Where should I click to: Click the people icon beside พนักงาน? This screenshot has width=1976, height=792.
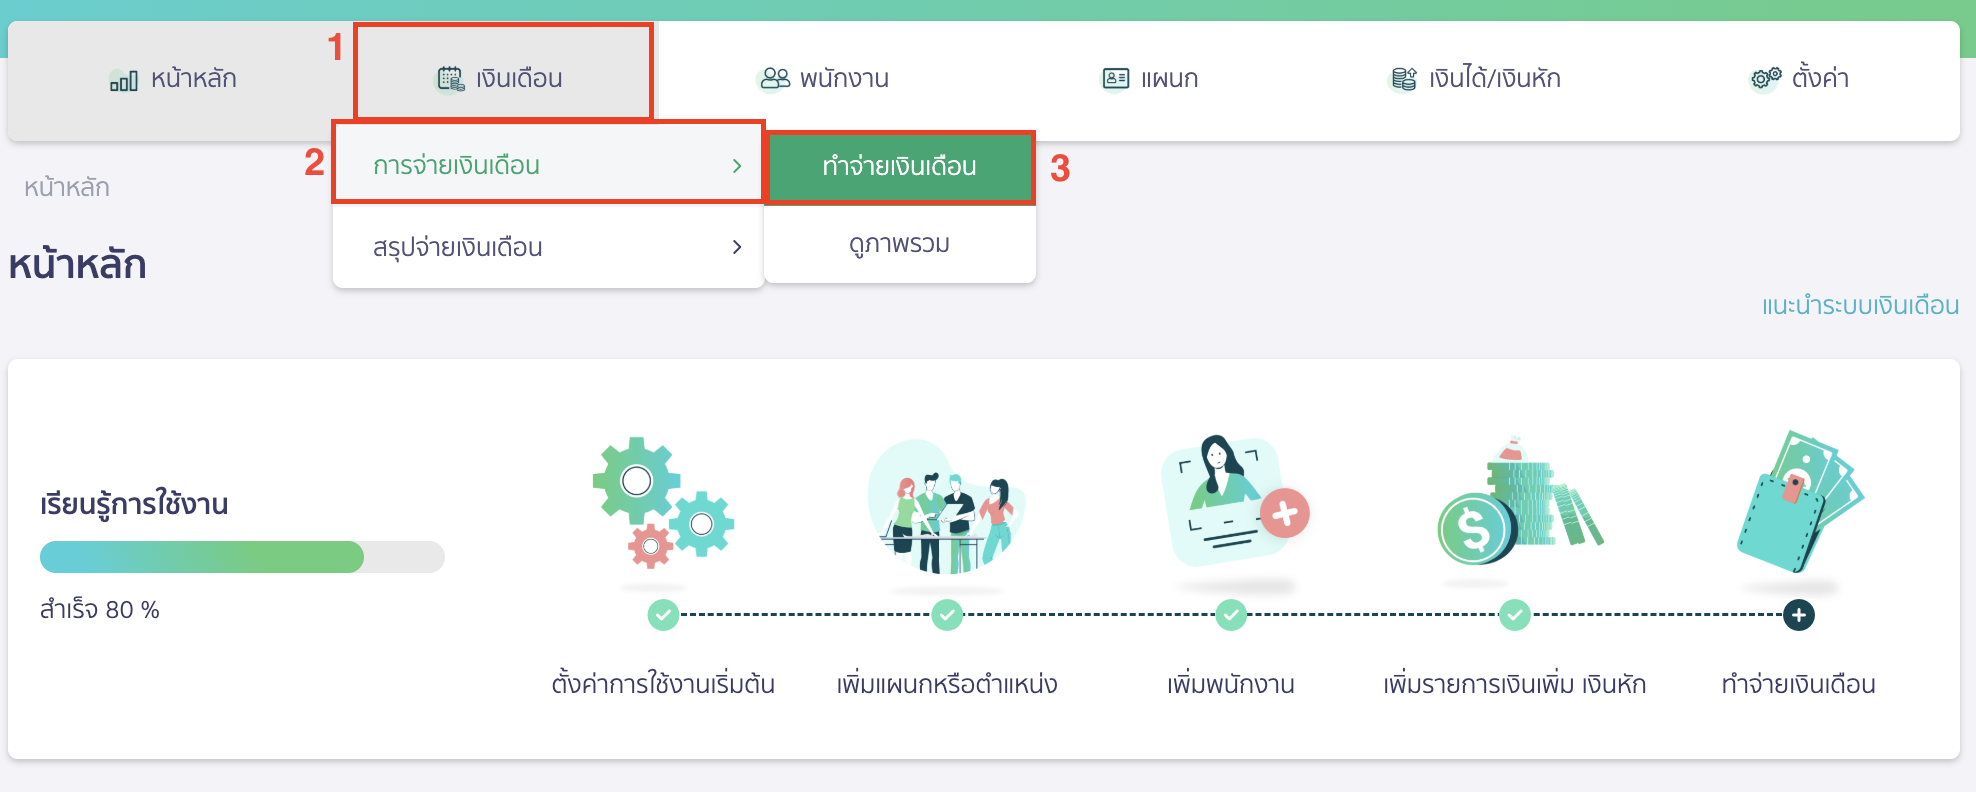[x=775, y=78]
